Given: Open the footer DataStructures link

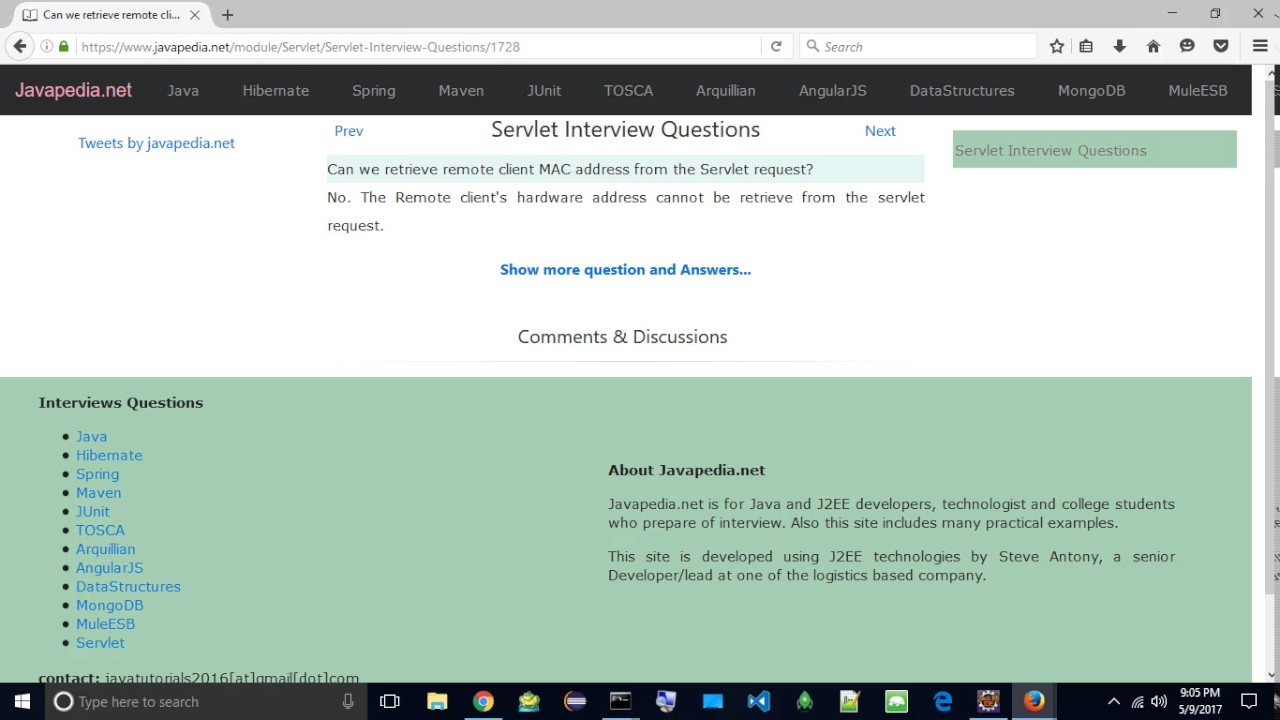Looking at the screenshot, I should pos(128,586).
